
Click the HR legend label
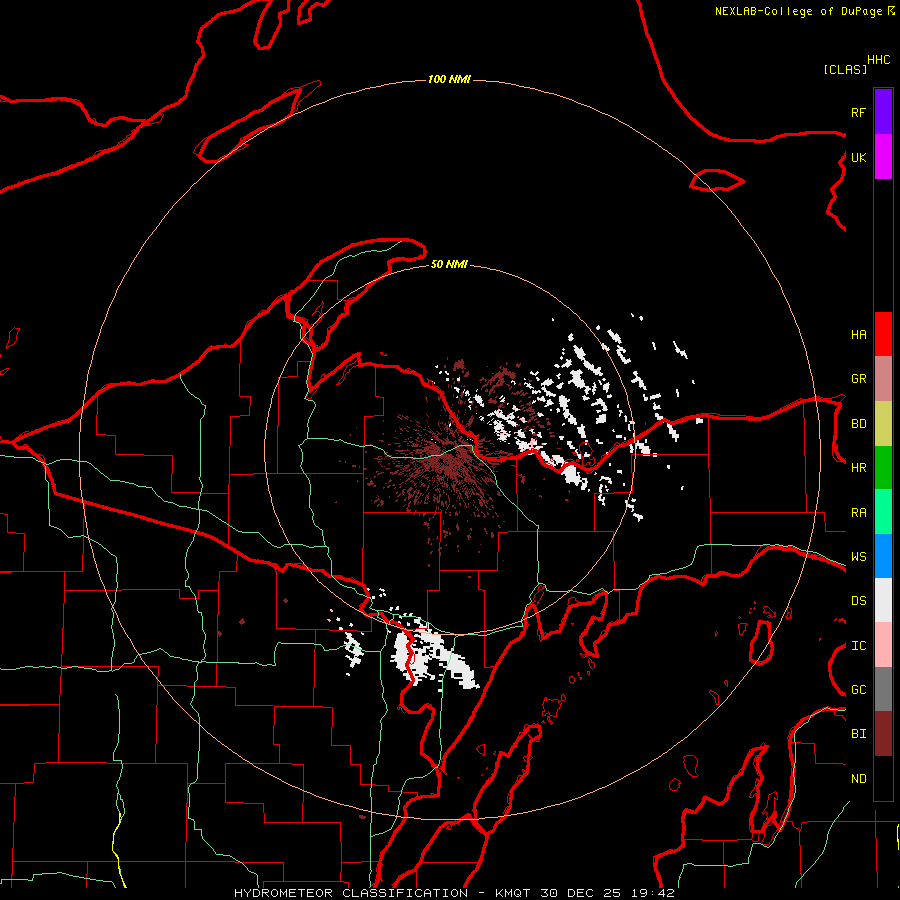click(x=858, y=468)
